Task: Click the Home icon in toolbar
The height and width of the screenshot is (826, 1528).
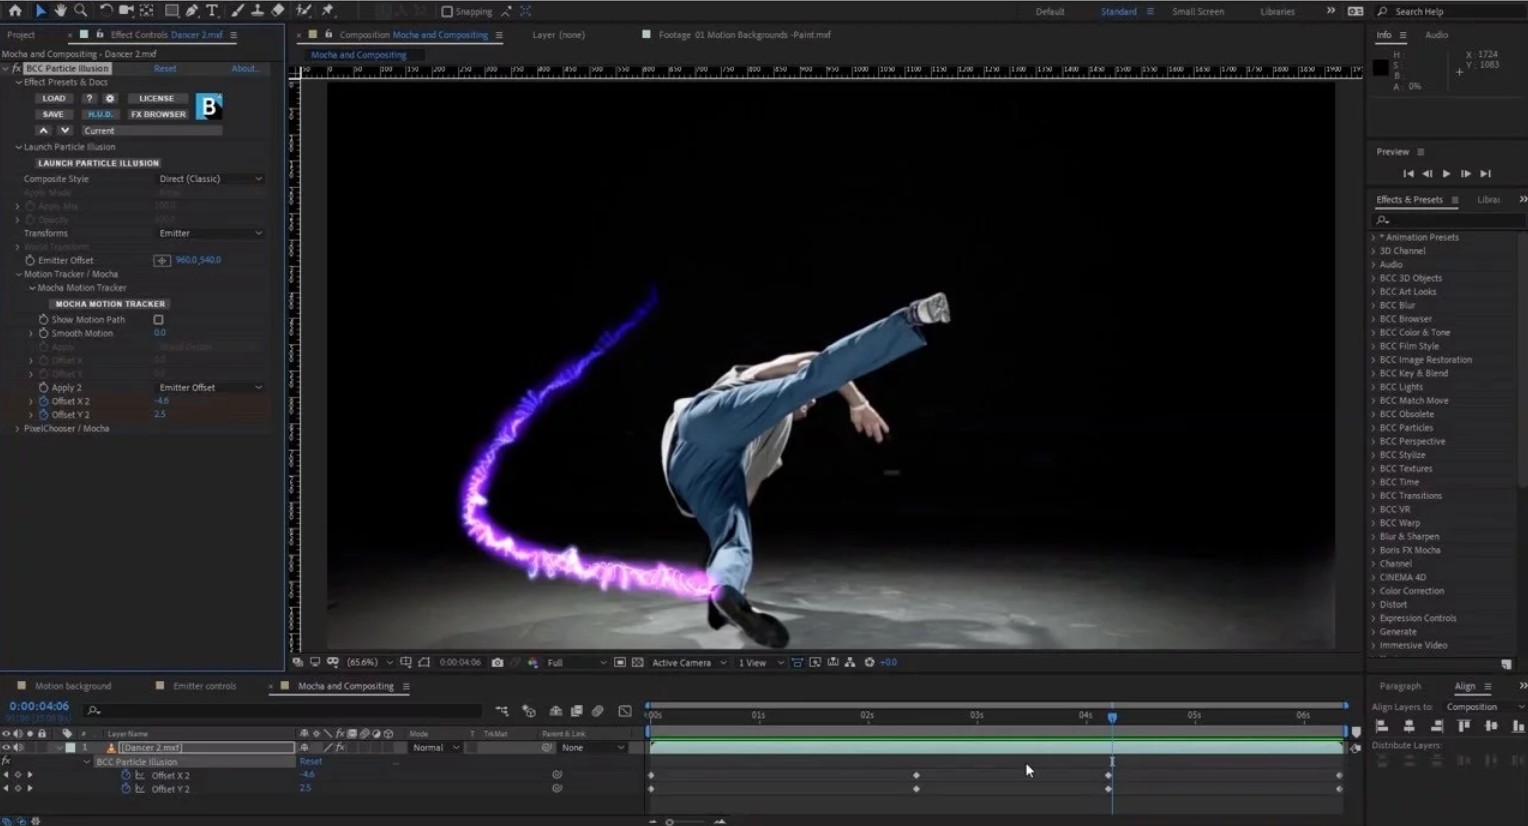Action: click(x=15, y=11)
